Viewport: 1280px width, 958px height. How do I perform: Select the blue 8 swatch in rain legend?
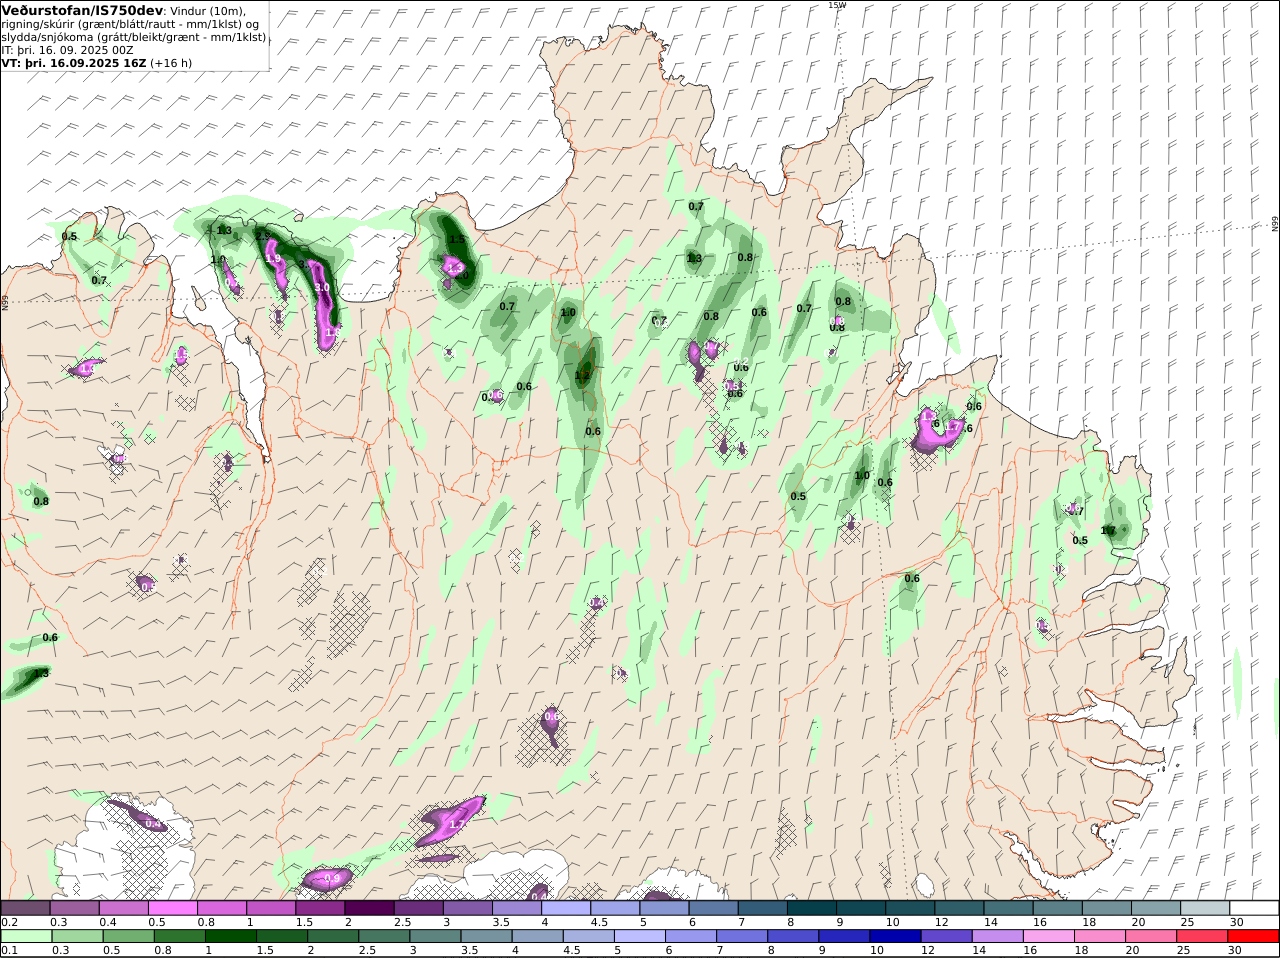pos(793,936)
